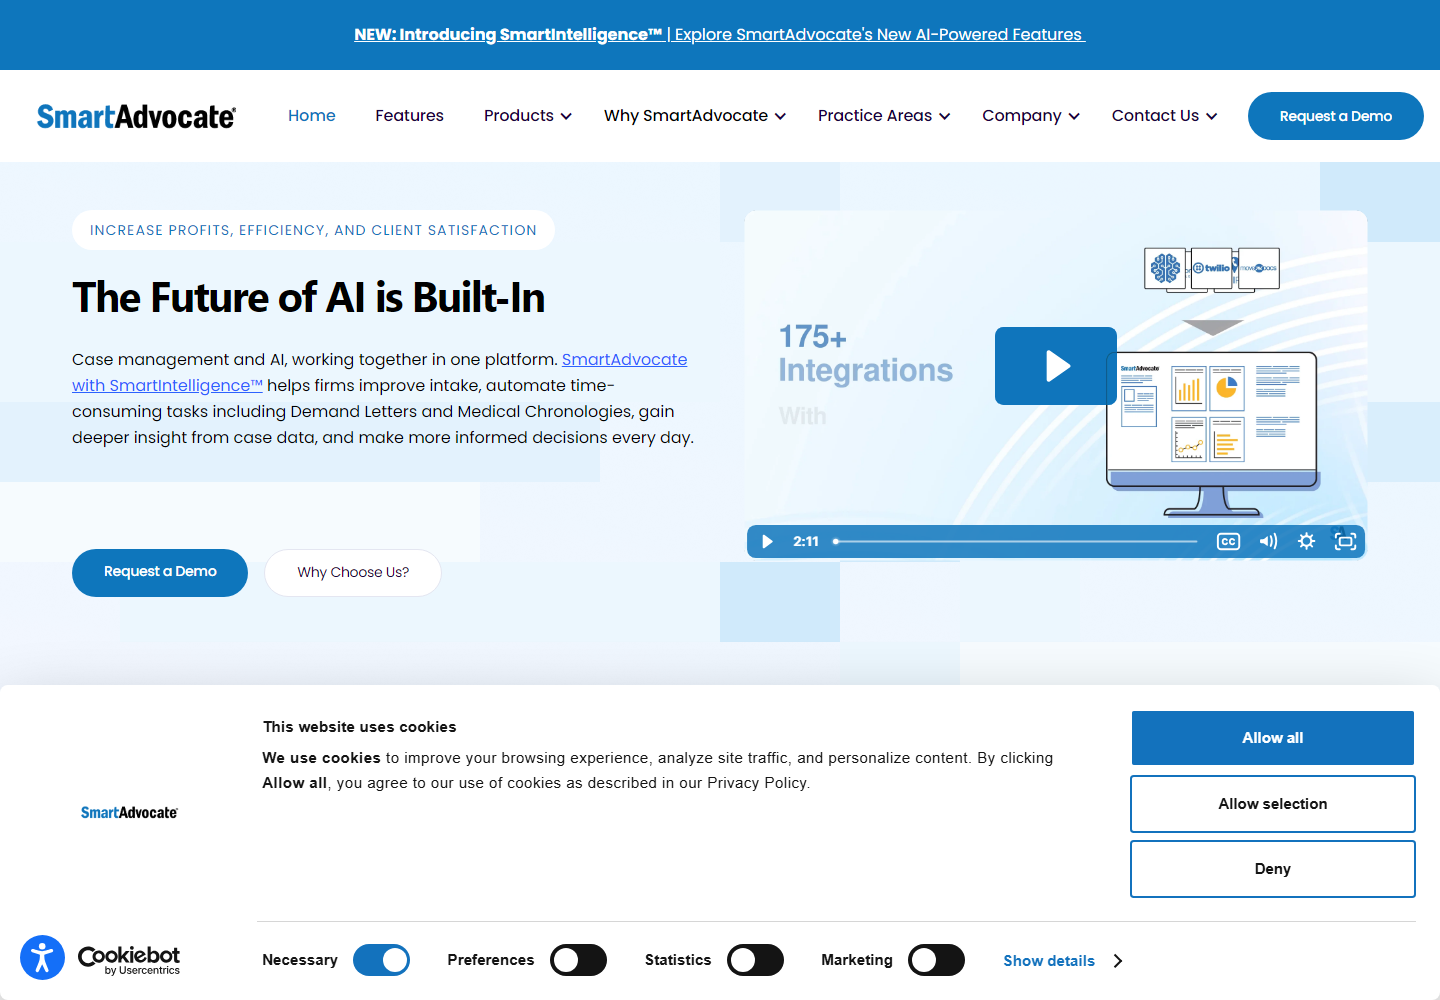Expand the Company dropdown menu

pyautogui.click(x=1031, y=116)
